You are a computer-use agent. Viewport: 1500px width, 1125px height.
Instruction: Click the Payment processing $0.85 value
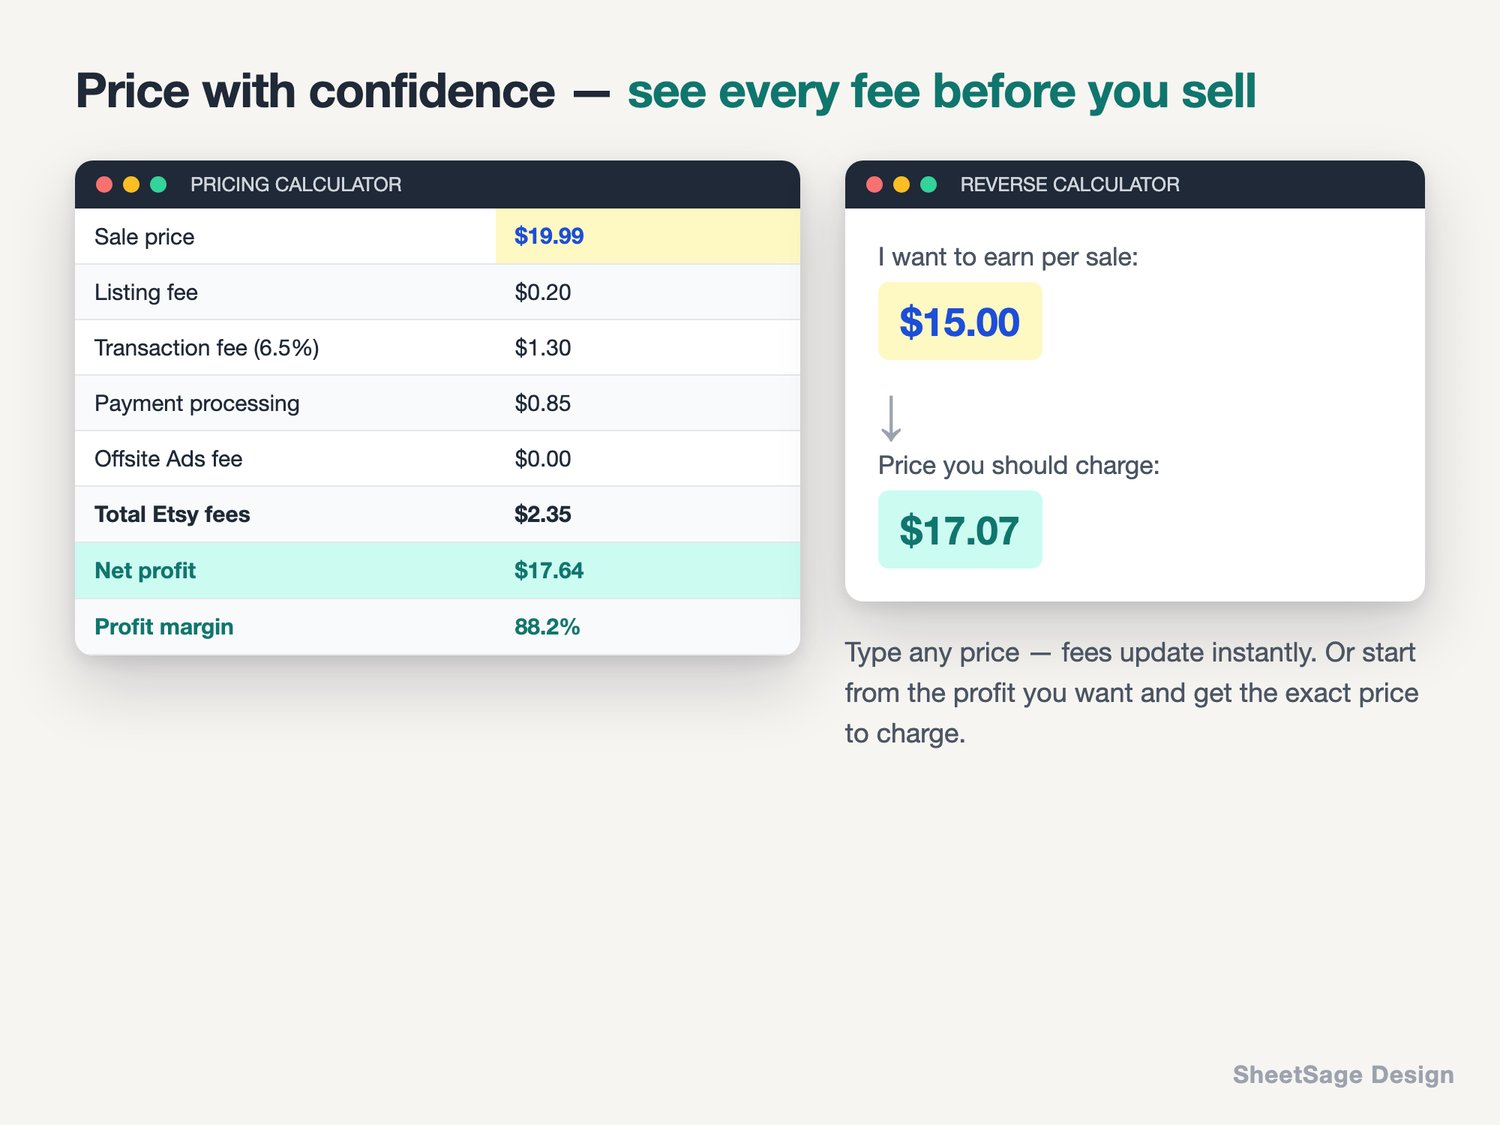click(x=543, y=403)
